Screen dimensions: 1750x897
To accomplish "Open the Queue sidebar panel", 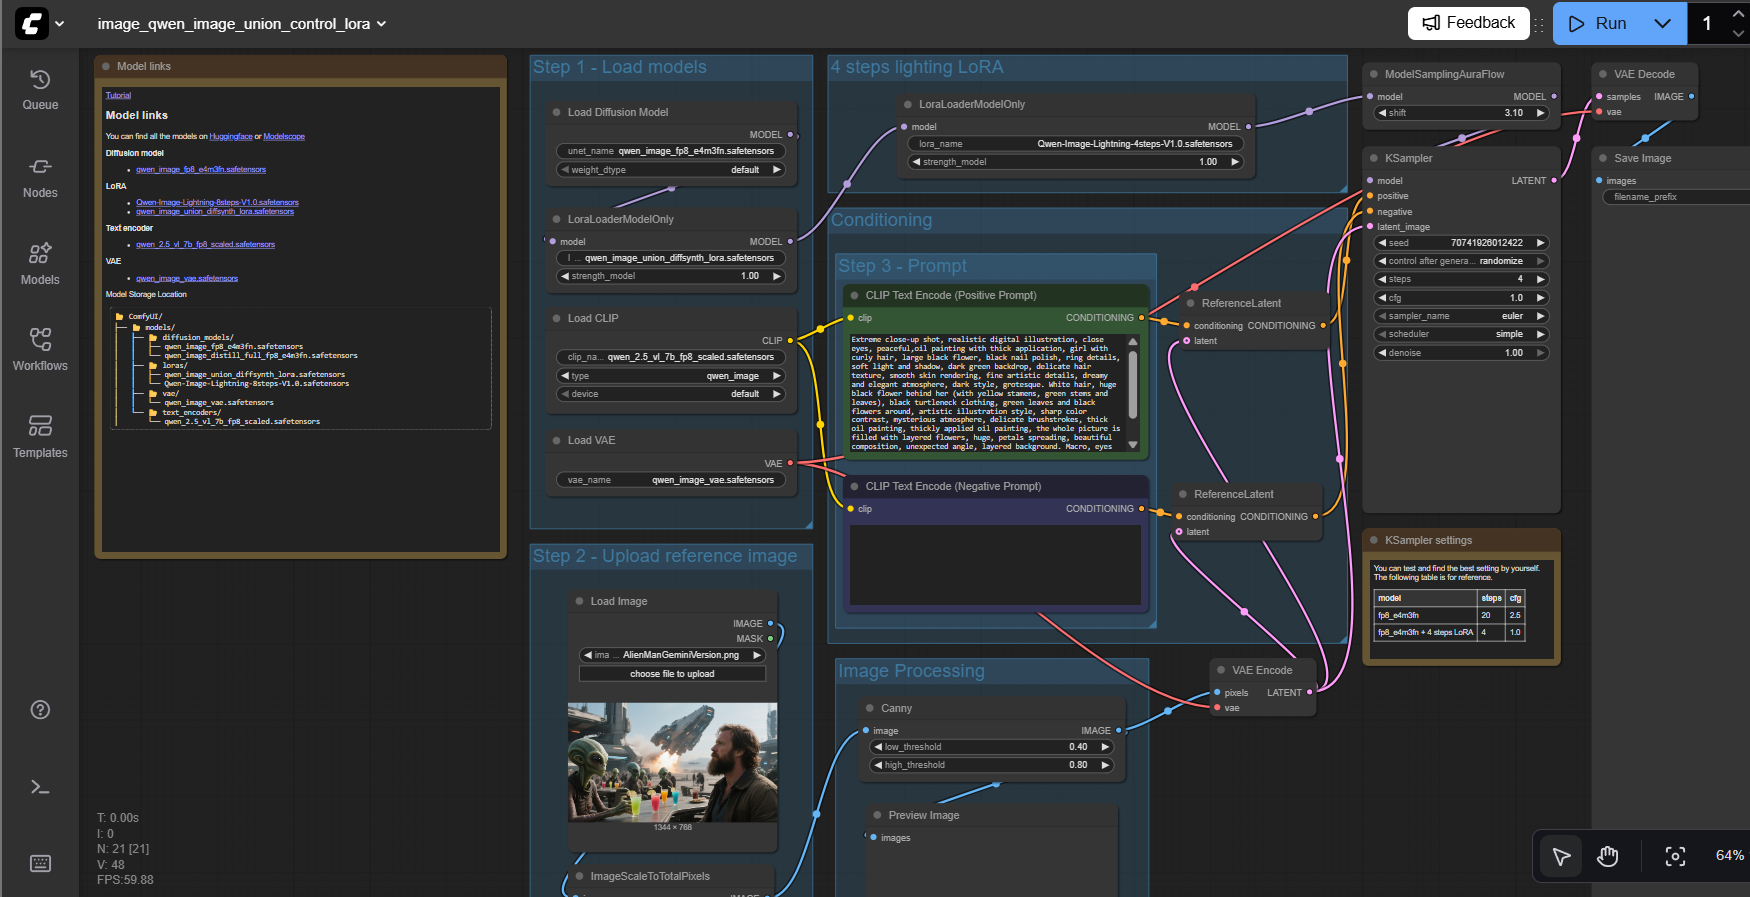I will coord(40,90).
